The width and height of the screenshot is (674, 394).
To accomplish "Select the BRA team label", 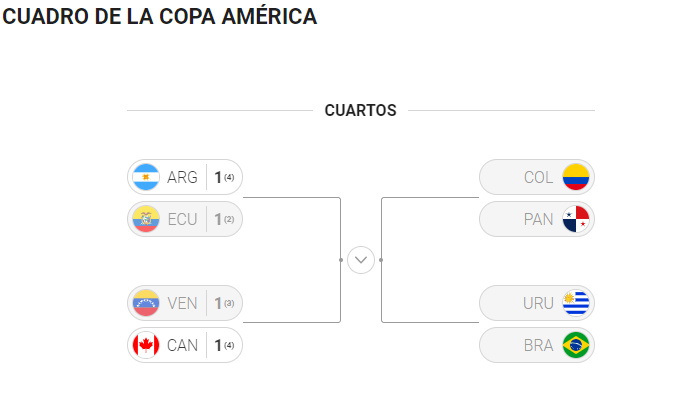I will [x=538, y=345].
